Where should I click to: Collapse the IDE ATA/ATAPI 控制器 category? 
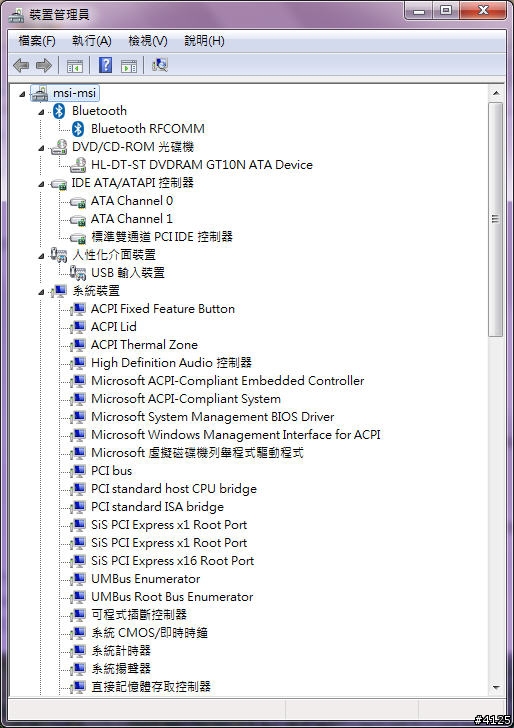pyautogui.click(x=41, y=184)
